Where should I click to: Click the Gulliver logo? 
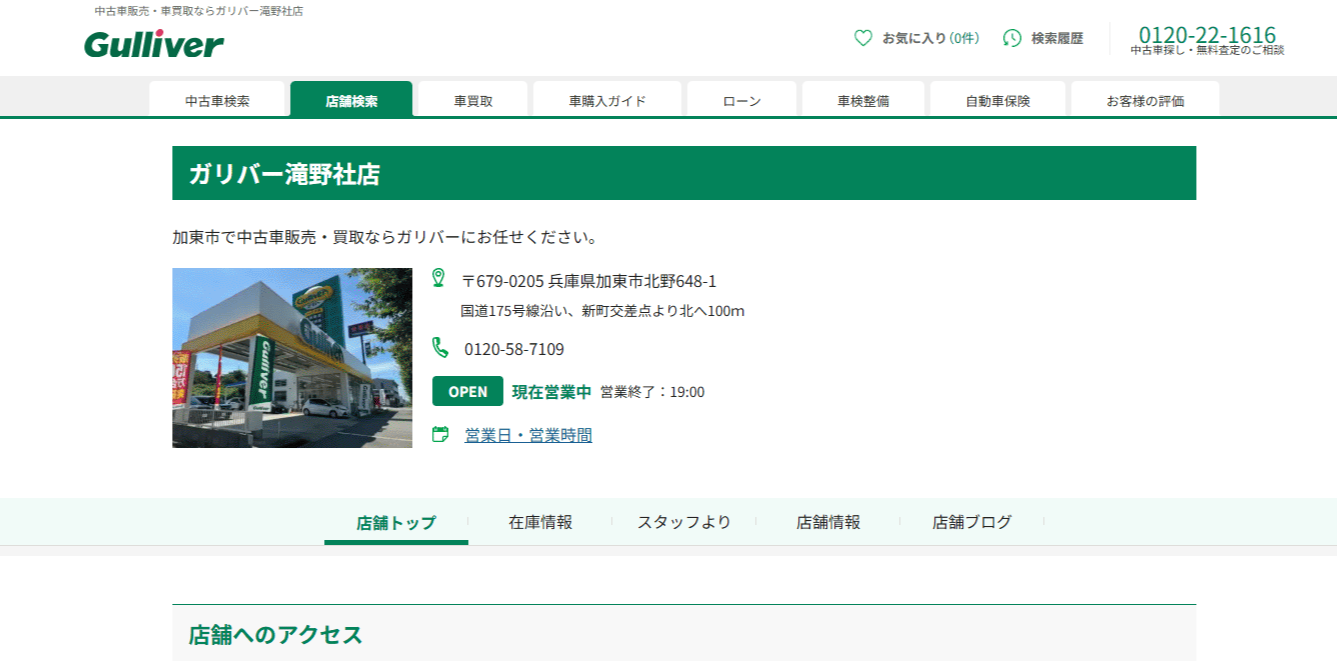pyautogui.click(x=154, y=44)
